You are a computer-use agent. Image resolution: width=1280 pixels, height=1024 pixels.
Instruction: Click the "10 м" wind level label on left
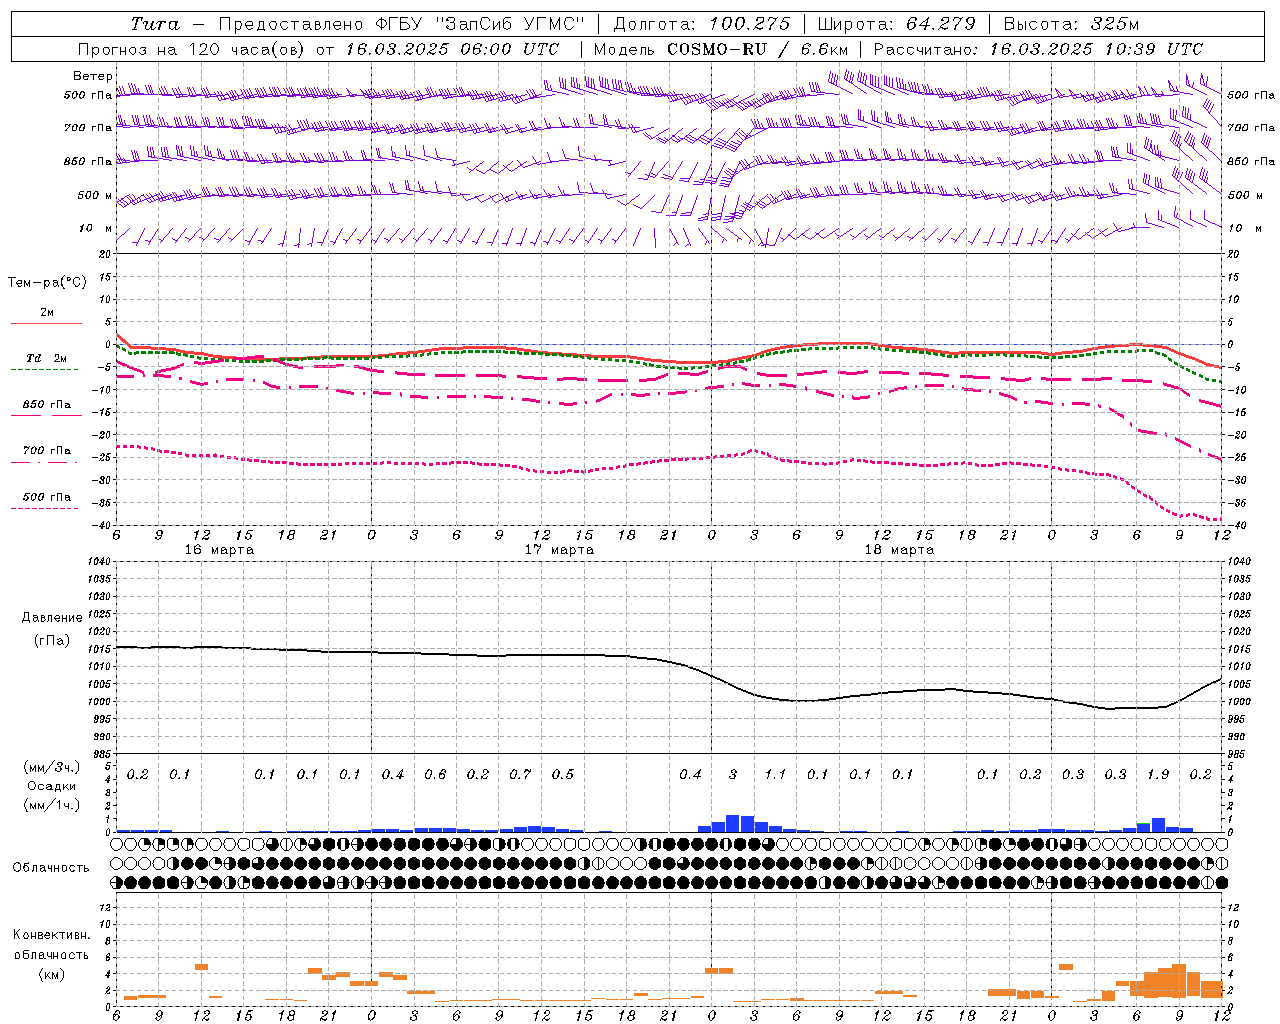click(95, 228)
